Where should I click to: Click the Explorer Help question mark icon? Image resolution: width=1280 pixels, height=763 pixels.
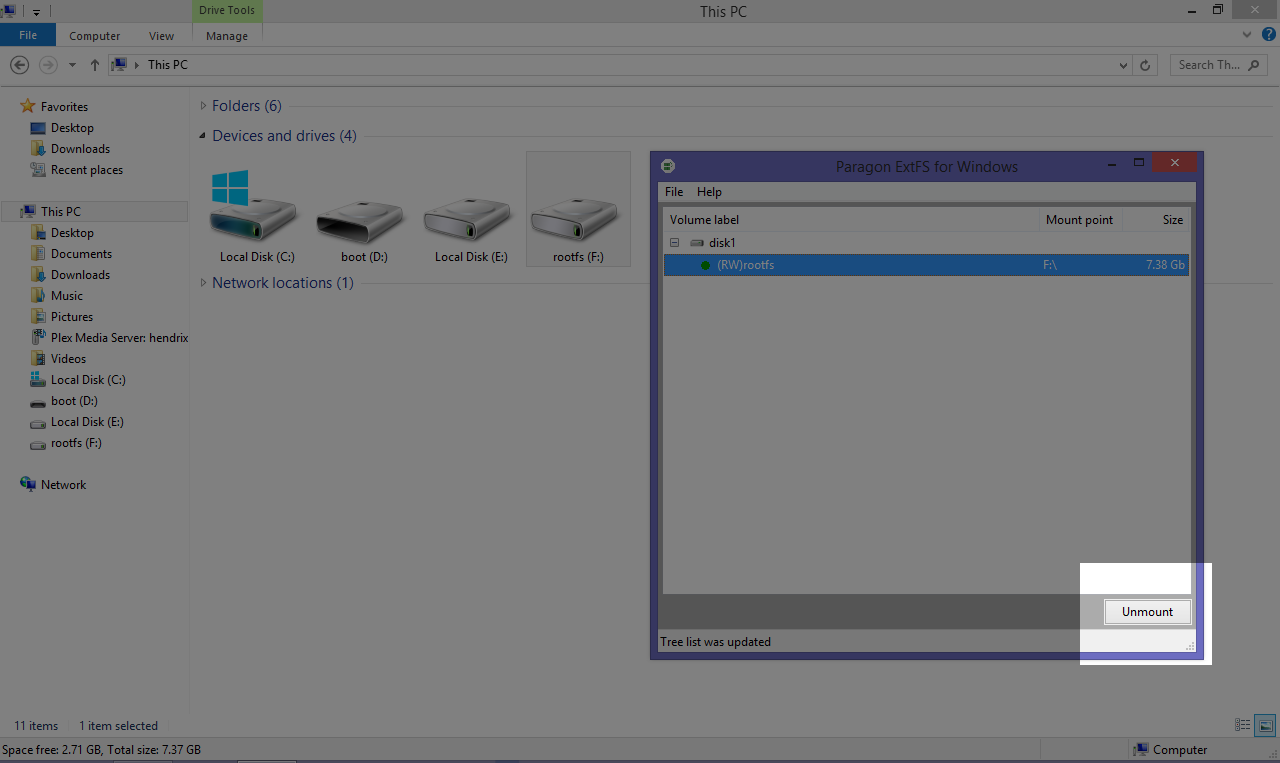click(1268, 34)
